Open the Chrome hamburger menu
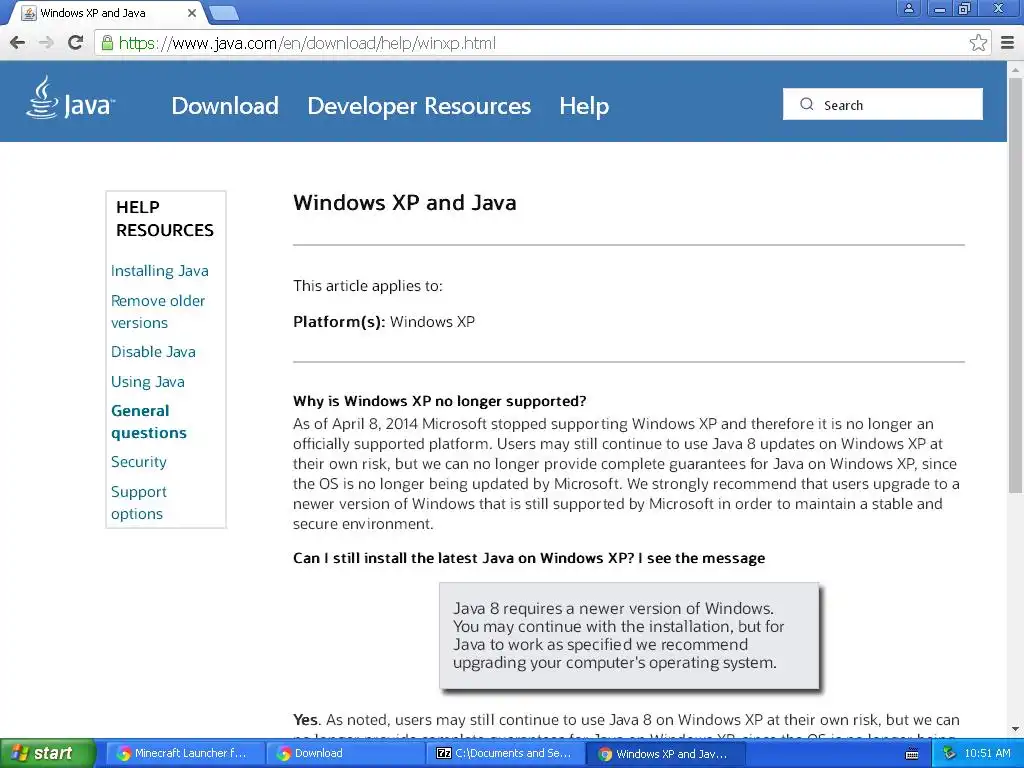The height and width of the screenshot is (768, 1024). (x=1008, y=43)
